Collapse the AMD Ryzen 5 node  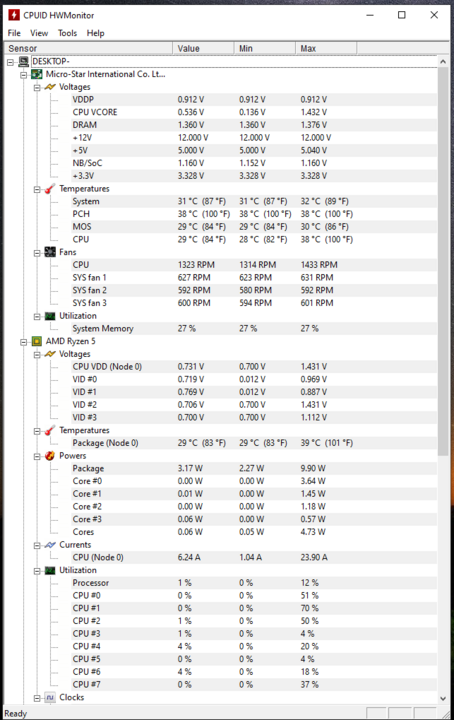point(23,342)
